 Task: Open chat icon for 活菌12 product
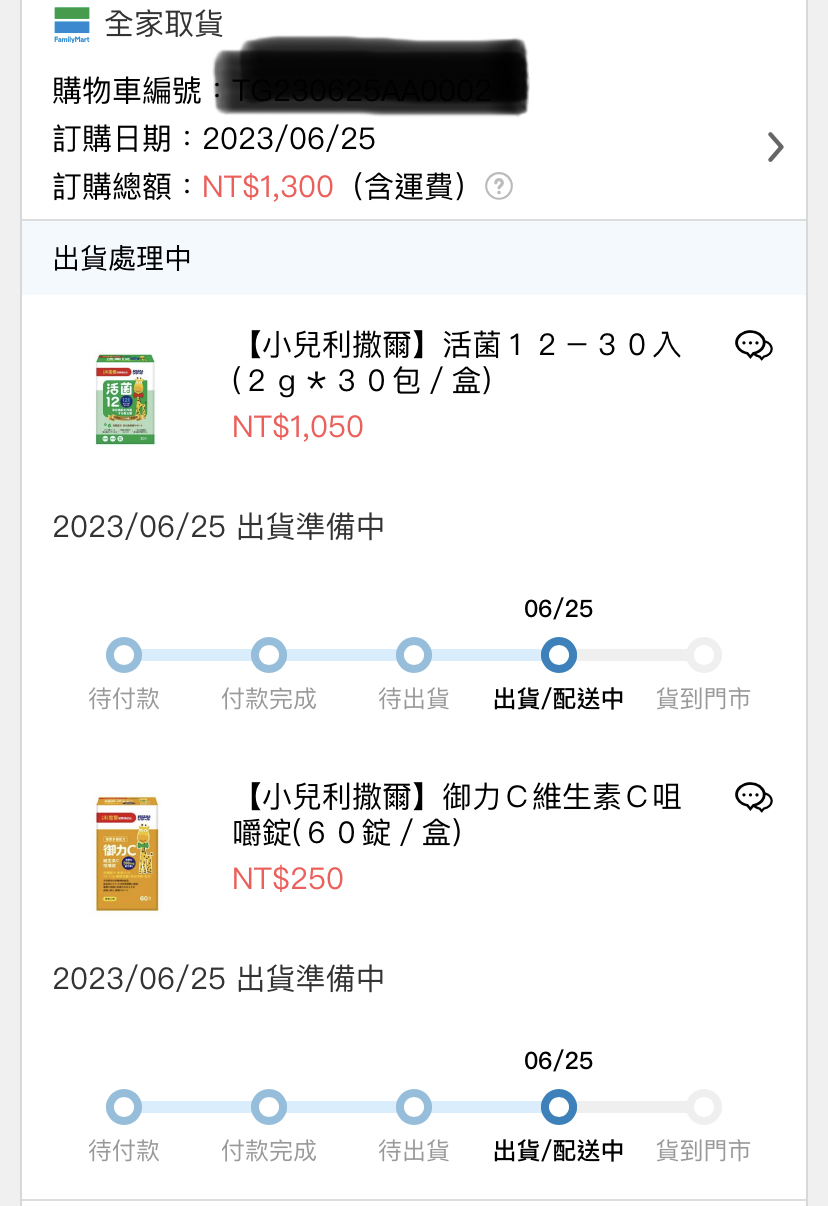pyautogui.click(x=754, y=346)
